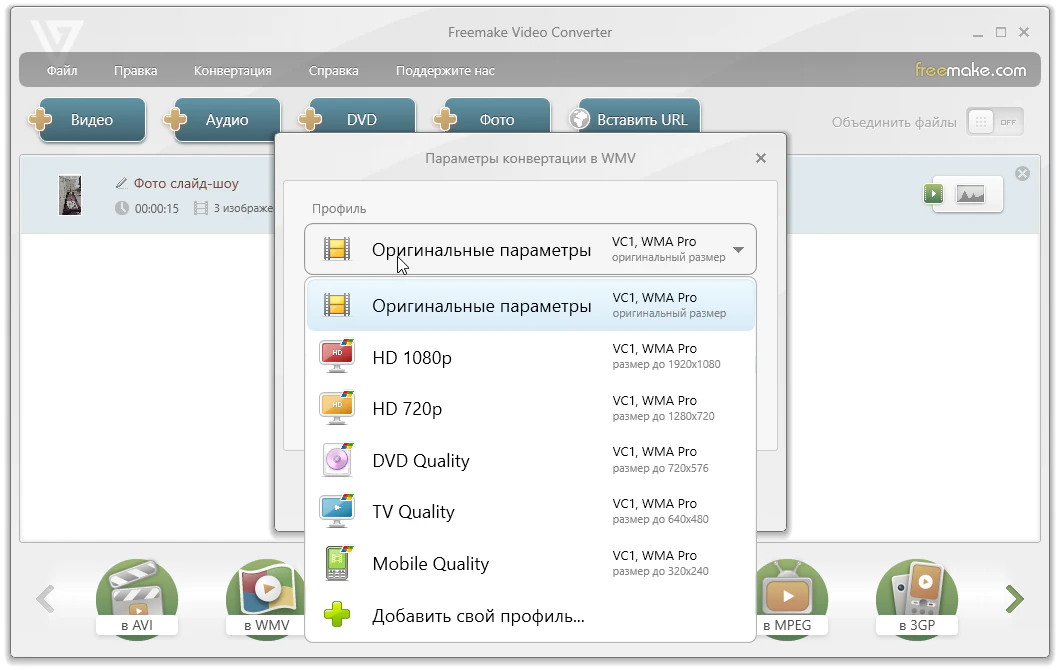The width and height of the screenshot is (1060, 670).
Task: Select Оригинальные параметры in the dropdown list
Action: coord(531,306)
